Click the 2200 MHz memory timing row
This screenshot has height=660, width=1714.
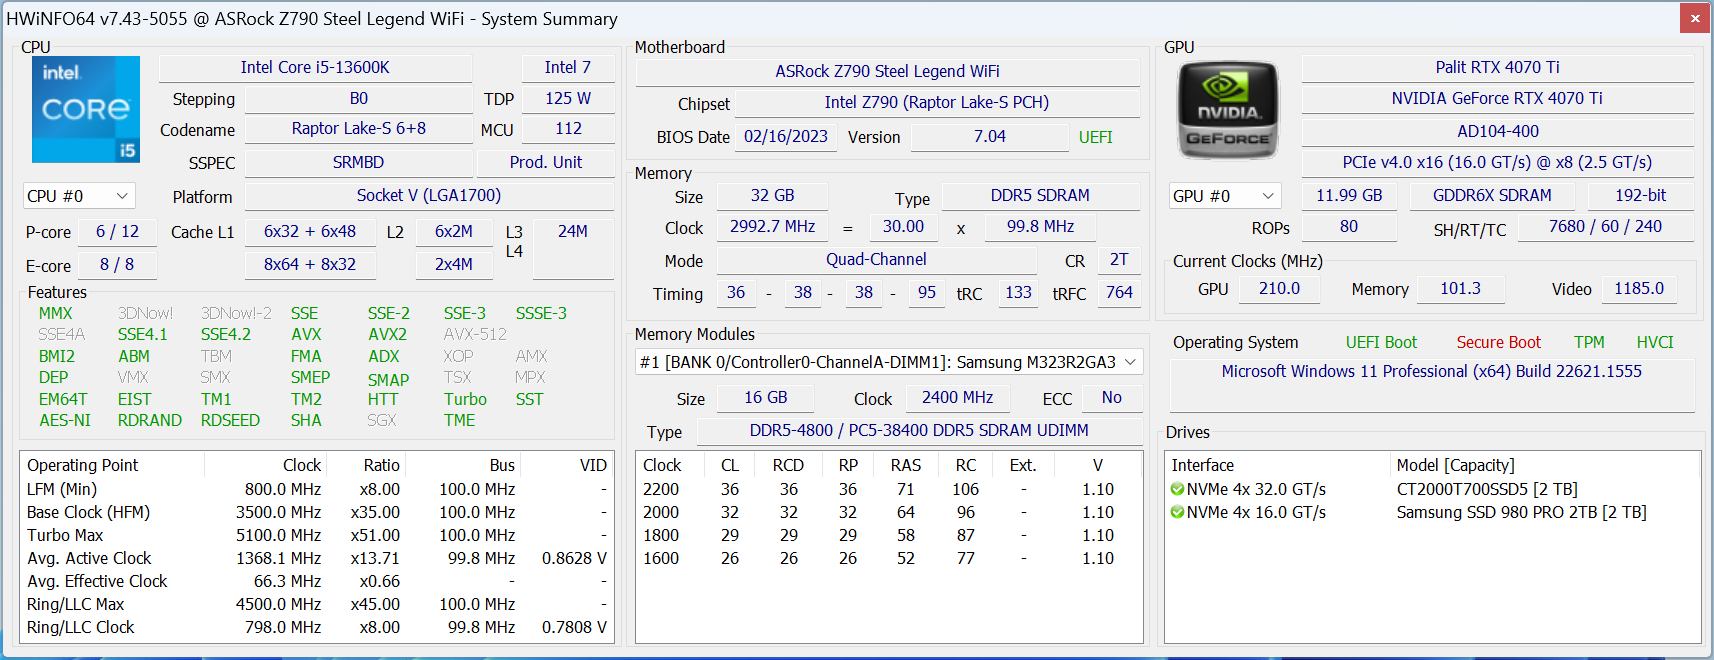point(889,490)
